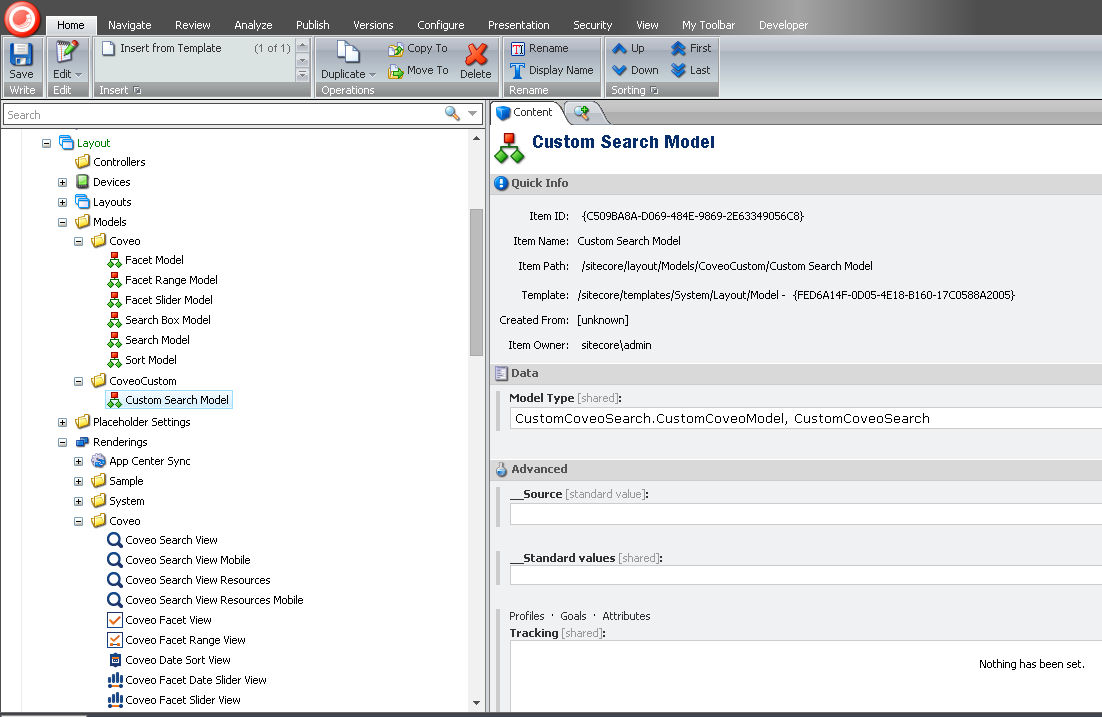The image size is (1102, 717).
Task: Click the Duplicate pages icon
Action: click(348, 53)
